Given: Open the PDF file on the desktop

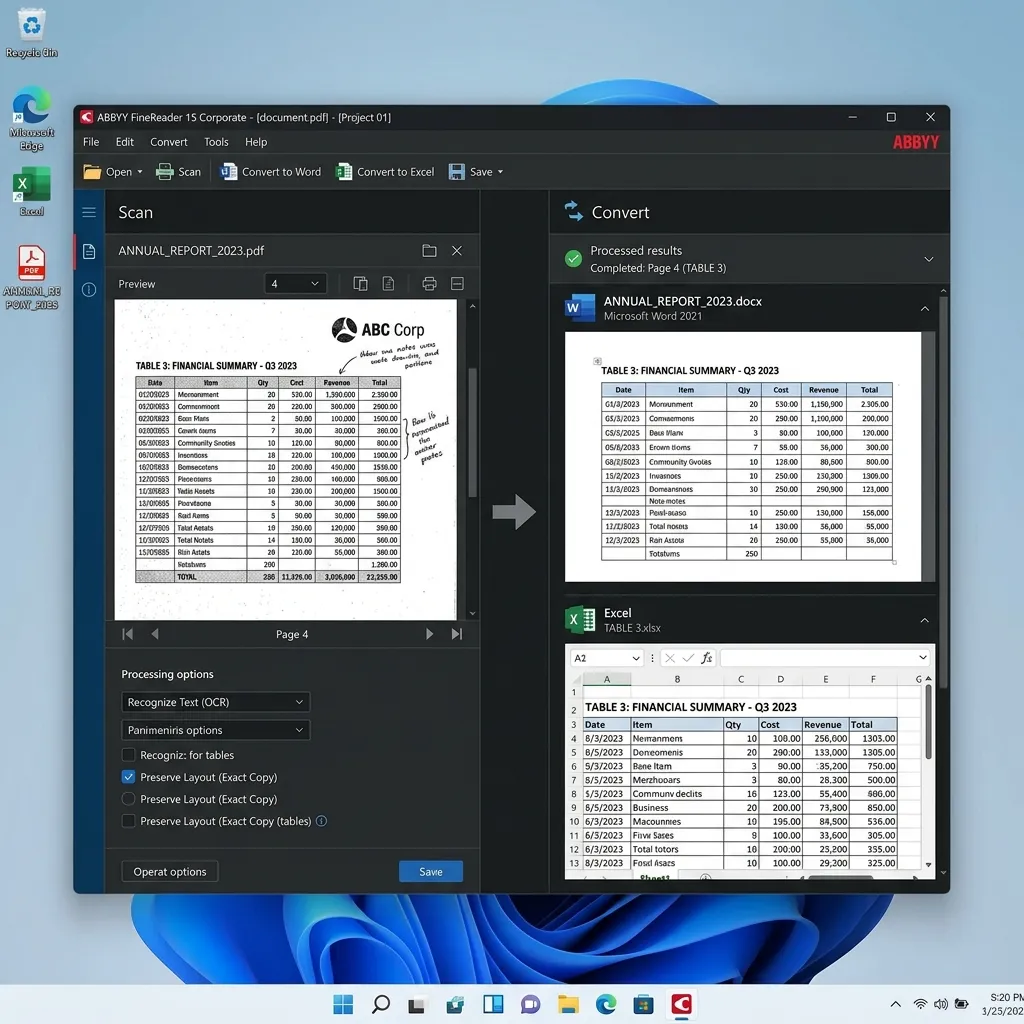Looking at the screenshot, I should [31, 278].
